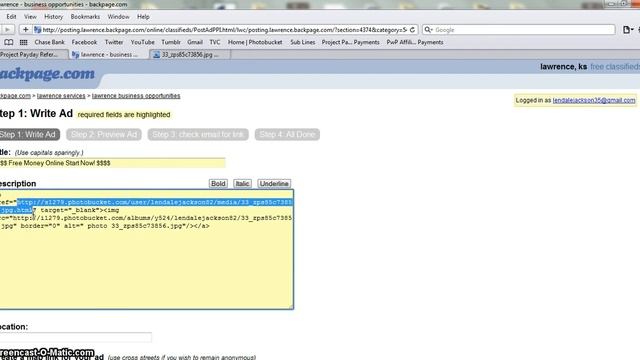Follow the backpage.com breadcrumb link
Viewport: 640px width, 360px height.
[15, 96]
